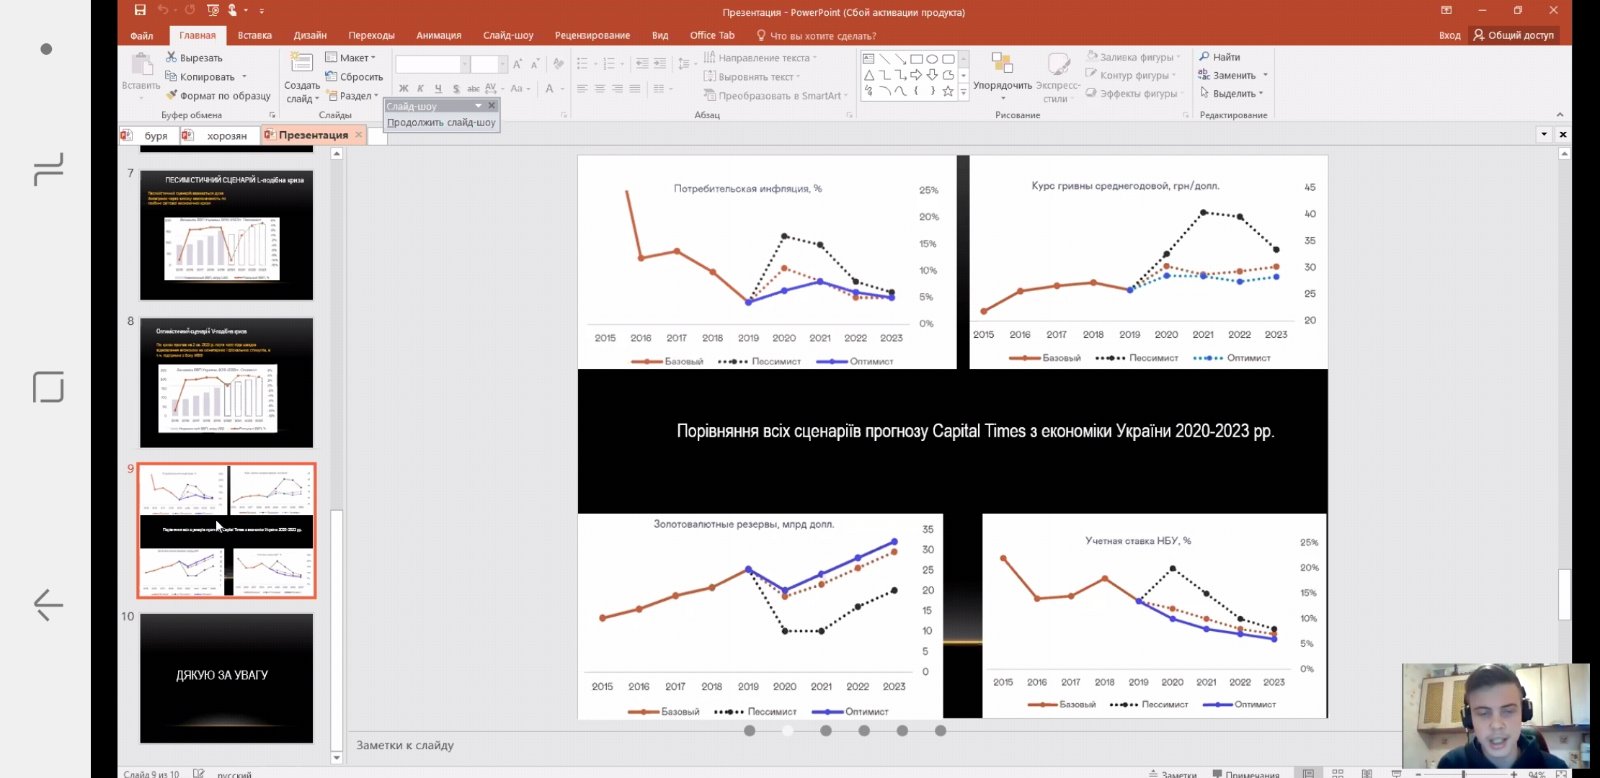The height and width of the screenshot is (778, 1600).
Task: Click 'Tell me what you want' search box
Action: click(x=816, y=35)
